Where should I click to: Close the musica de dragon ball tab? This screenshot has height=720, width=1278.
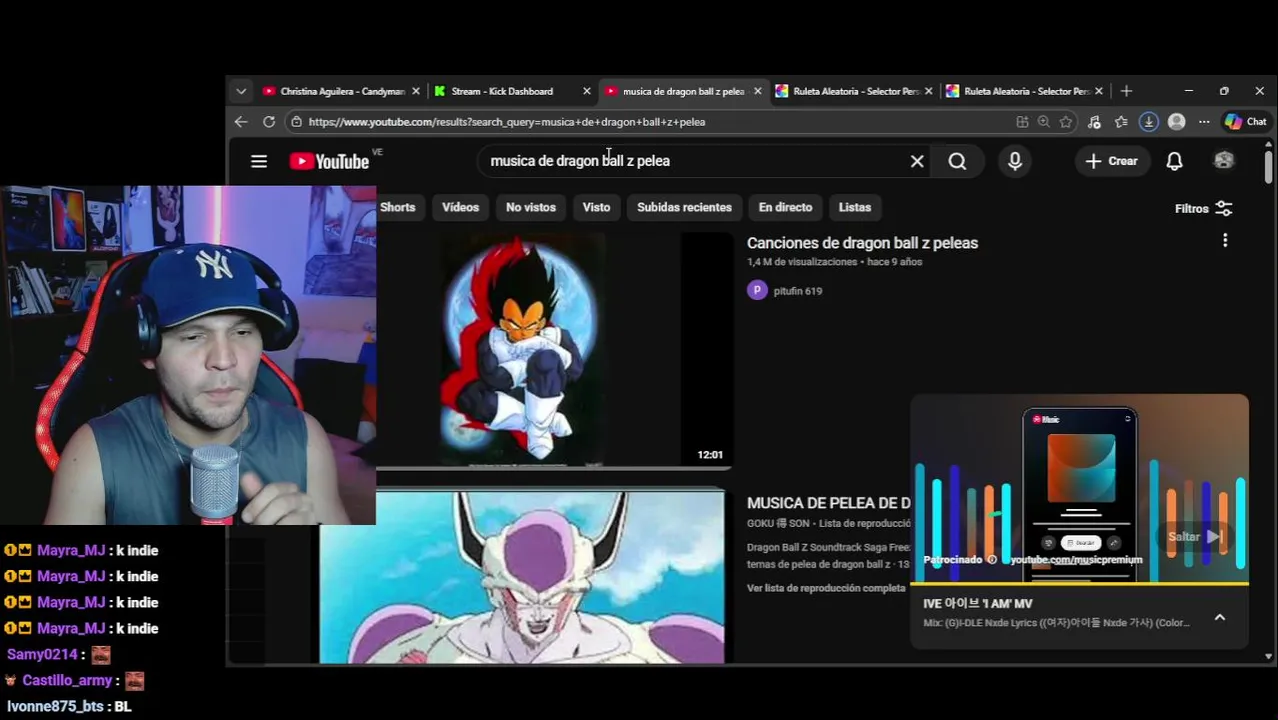757,91
